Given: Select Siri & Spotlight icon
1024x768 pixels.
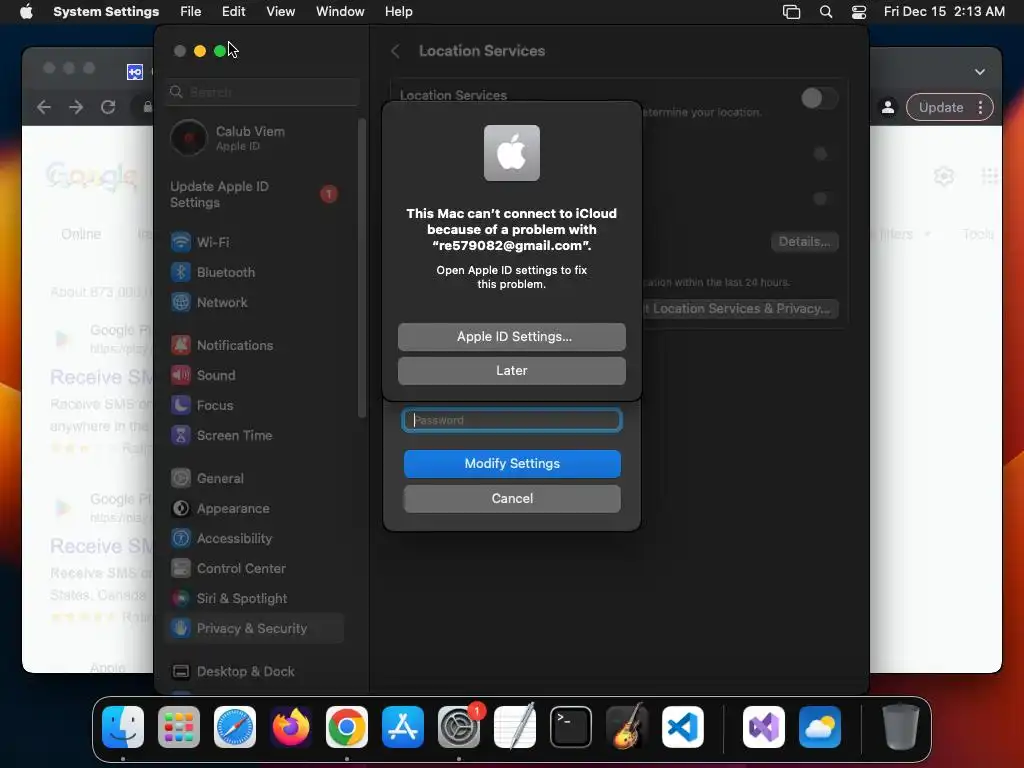Looking at the screenshot, I should click(x=180, y=598).
